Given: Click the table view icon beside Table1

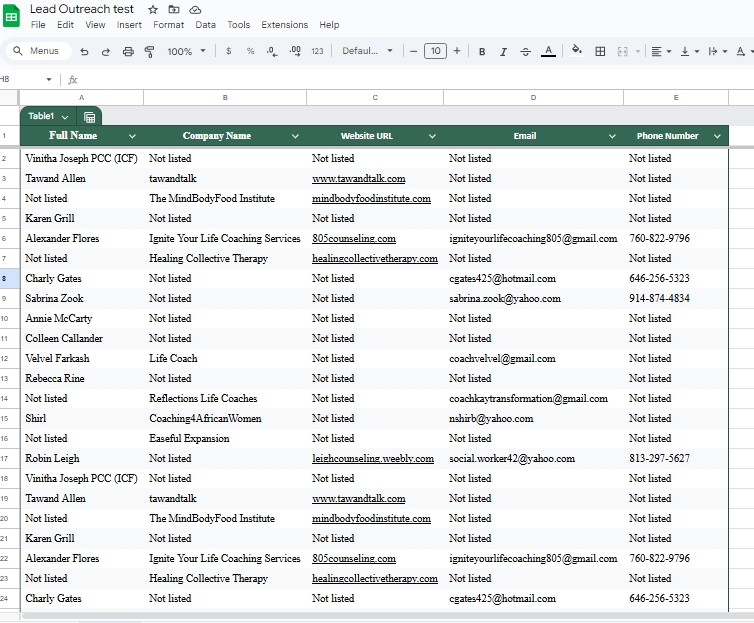Looking at the screenshot, I should coord(89,117).
